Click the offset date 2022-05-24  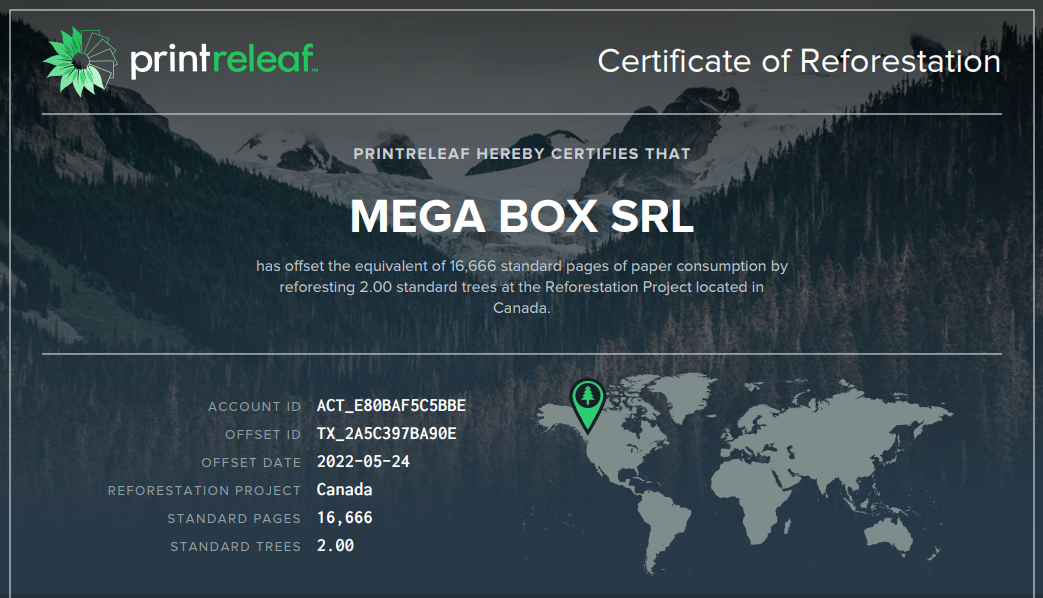point(363,462)
